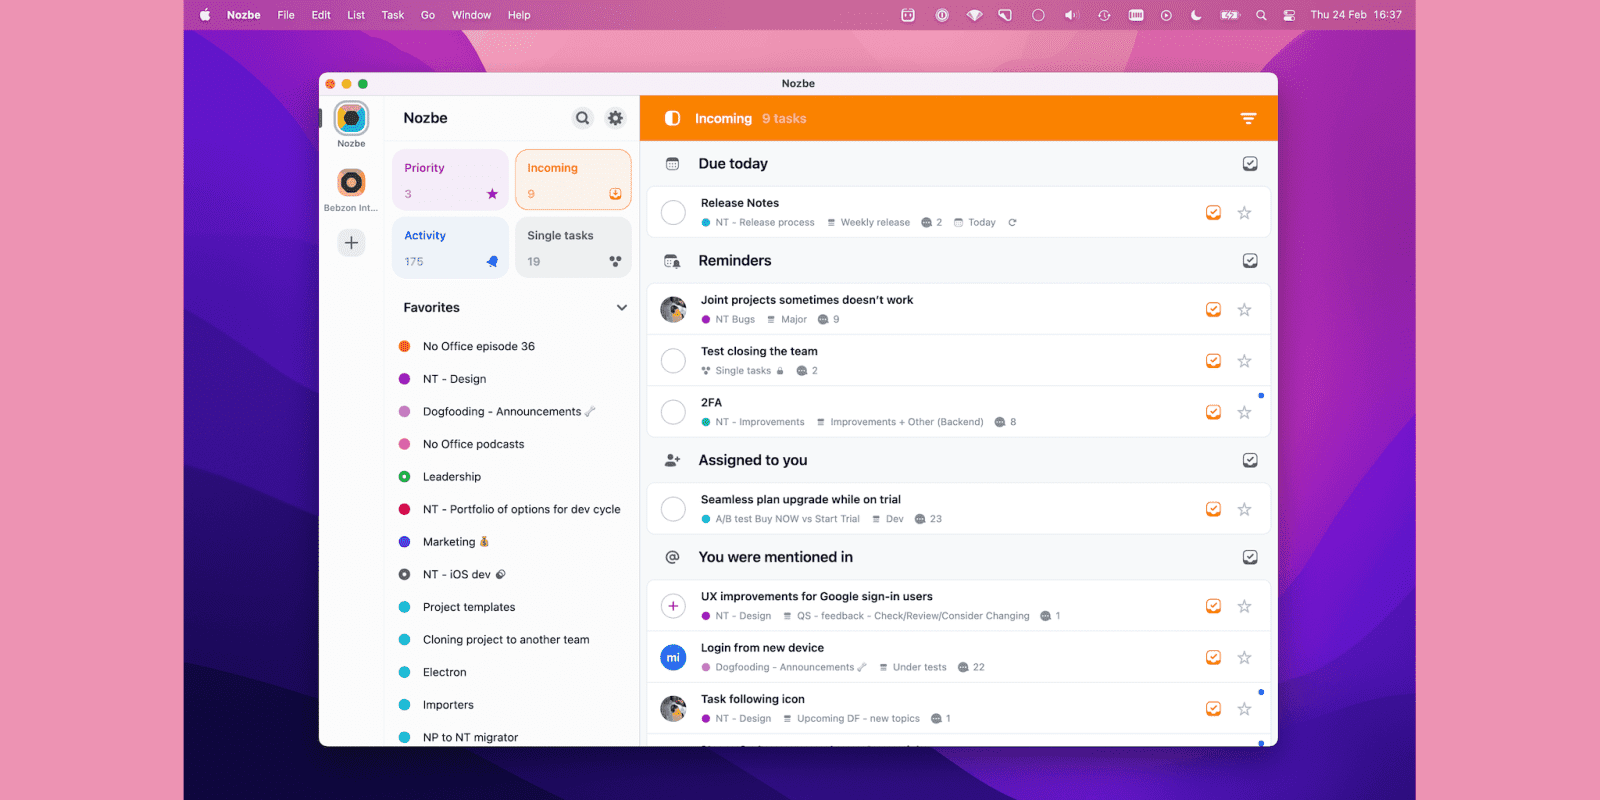1600x800 pixels.
Task: Add new workspace with plus icon
Action: point(351,243)
